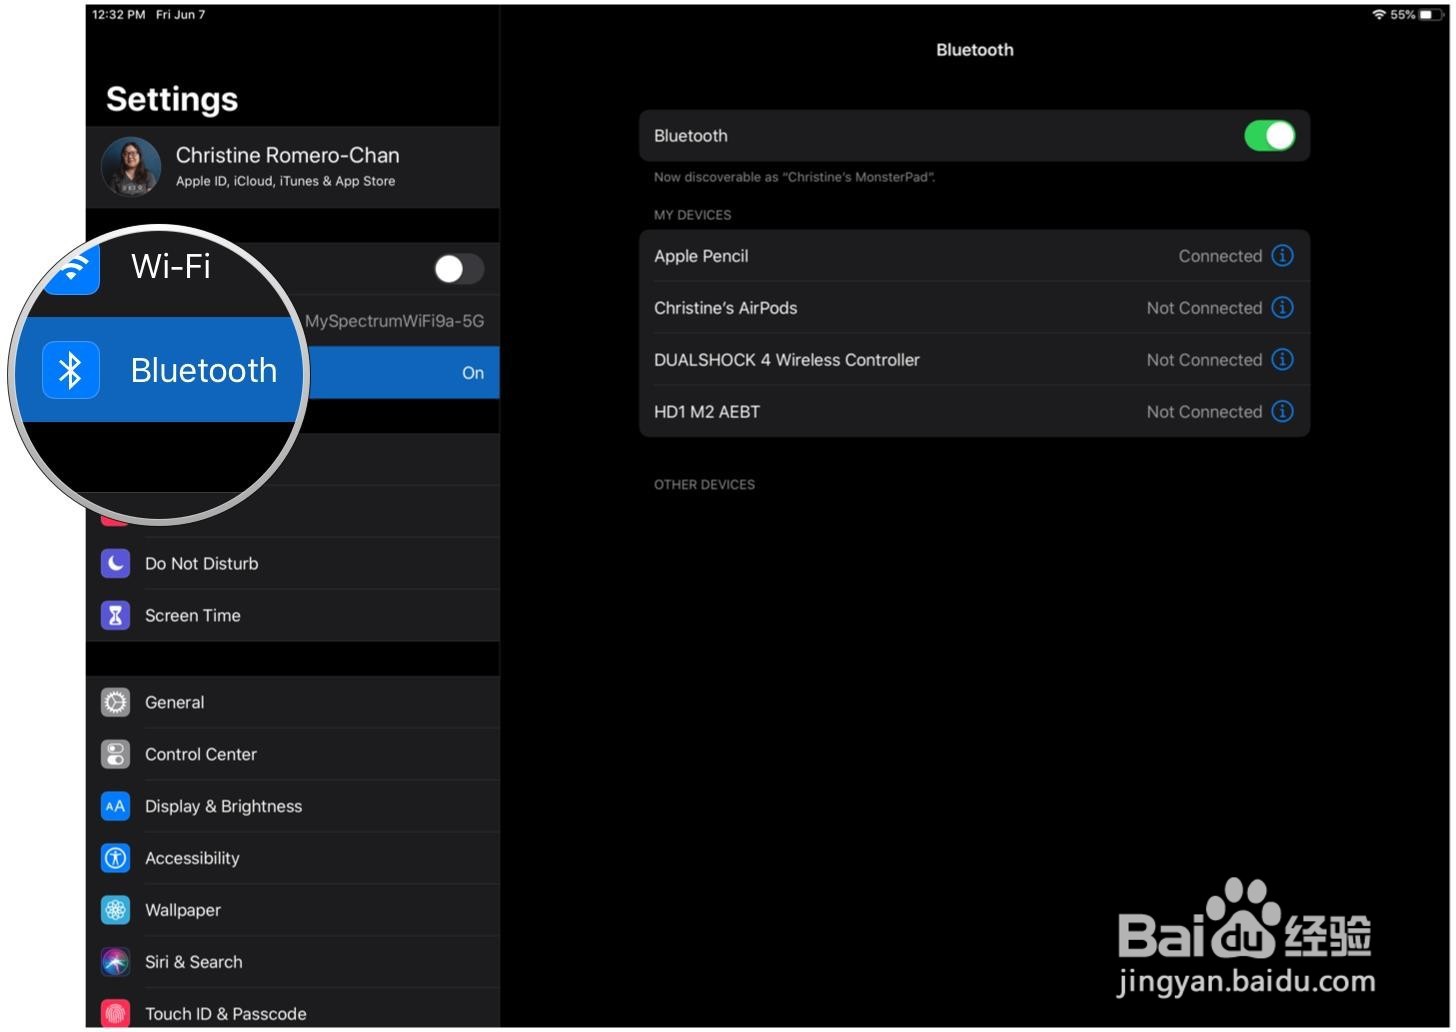Image resolution: width=1456 pixels, height=1032 pixels.
Task: Connect to DUALSHOCK 4 Wireless Controller
Action: click(974, 360)
